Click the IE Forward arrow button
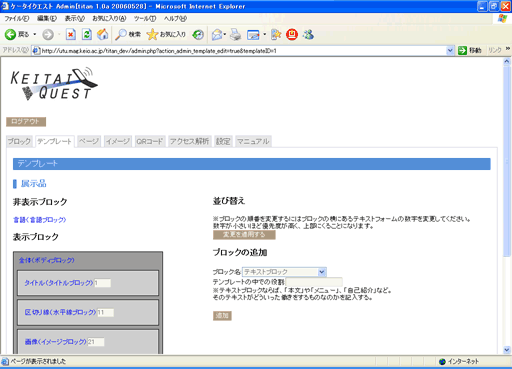Image resolution: width=512 pixels, height=369 pixels. point(48,34)
